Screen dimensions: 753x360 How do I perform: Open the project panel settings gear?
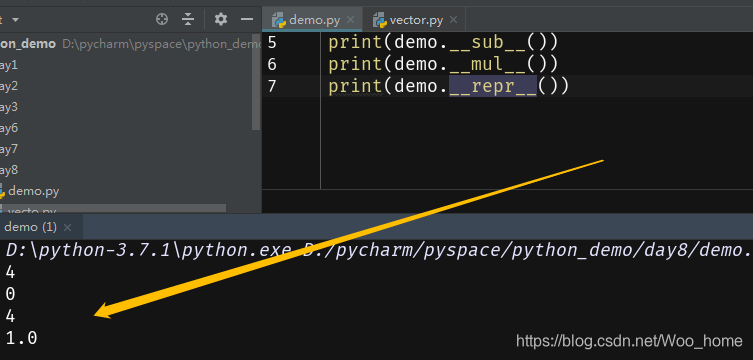[221, 19]
